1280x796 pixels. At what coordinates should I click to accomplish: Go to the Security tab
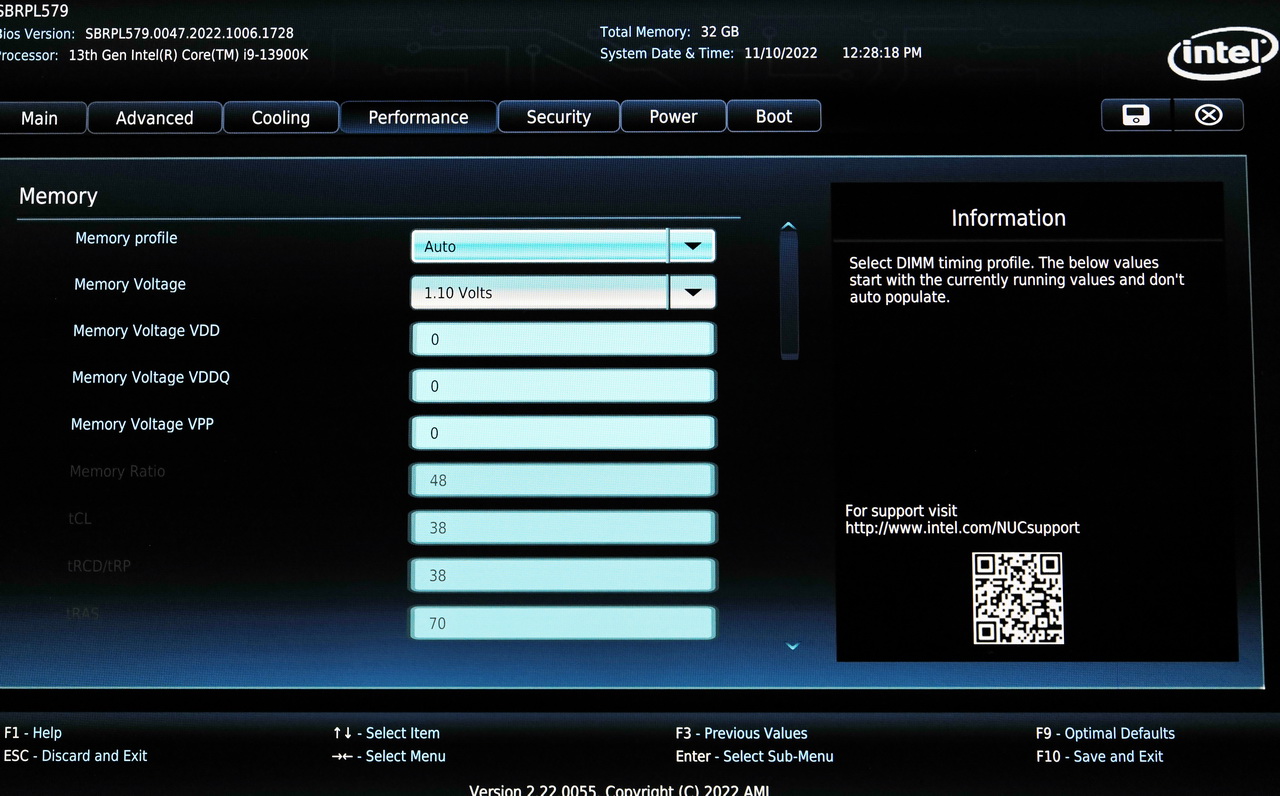pyautogui.click(x=558, y=117)
